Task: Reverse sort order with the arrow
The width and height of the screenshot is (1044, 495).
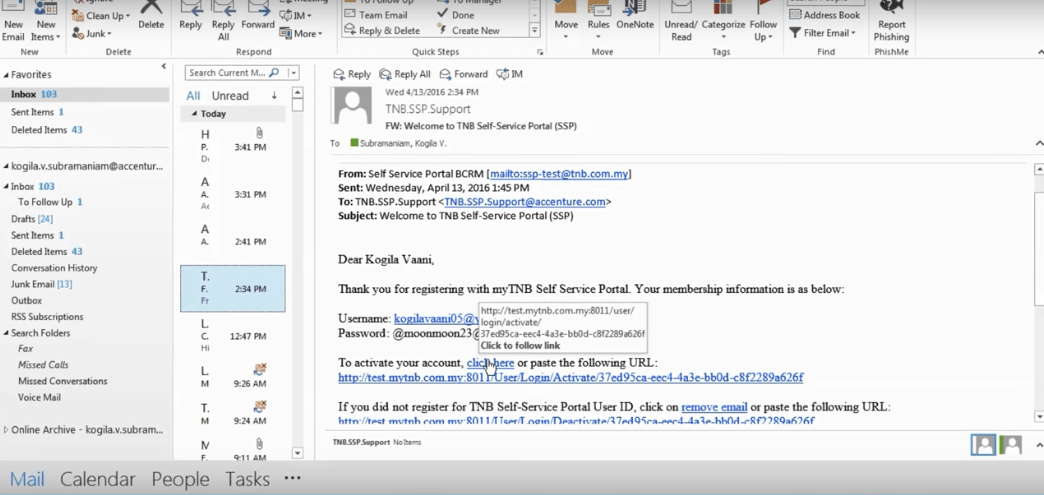Action: tap(274, 96)
